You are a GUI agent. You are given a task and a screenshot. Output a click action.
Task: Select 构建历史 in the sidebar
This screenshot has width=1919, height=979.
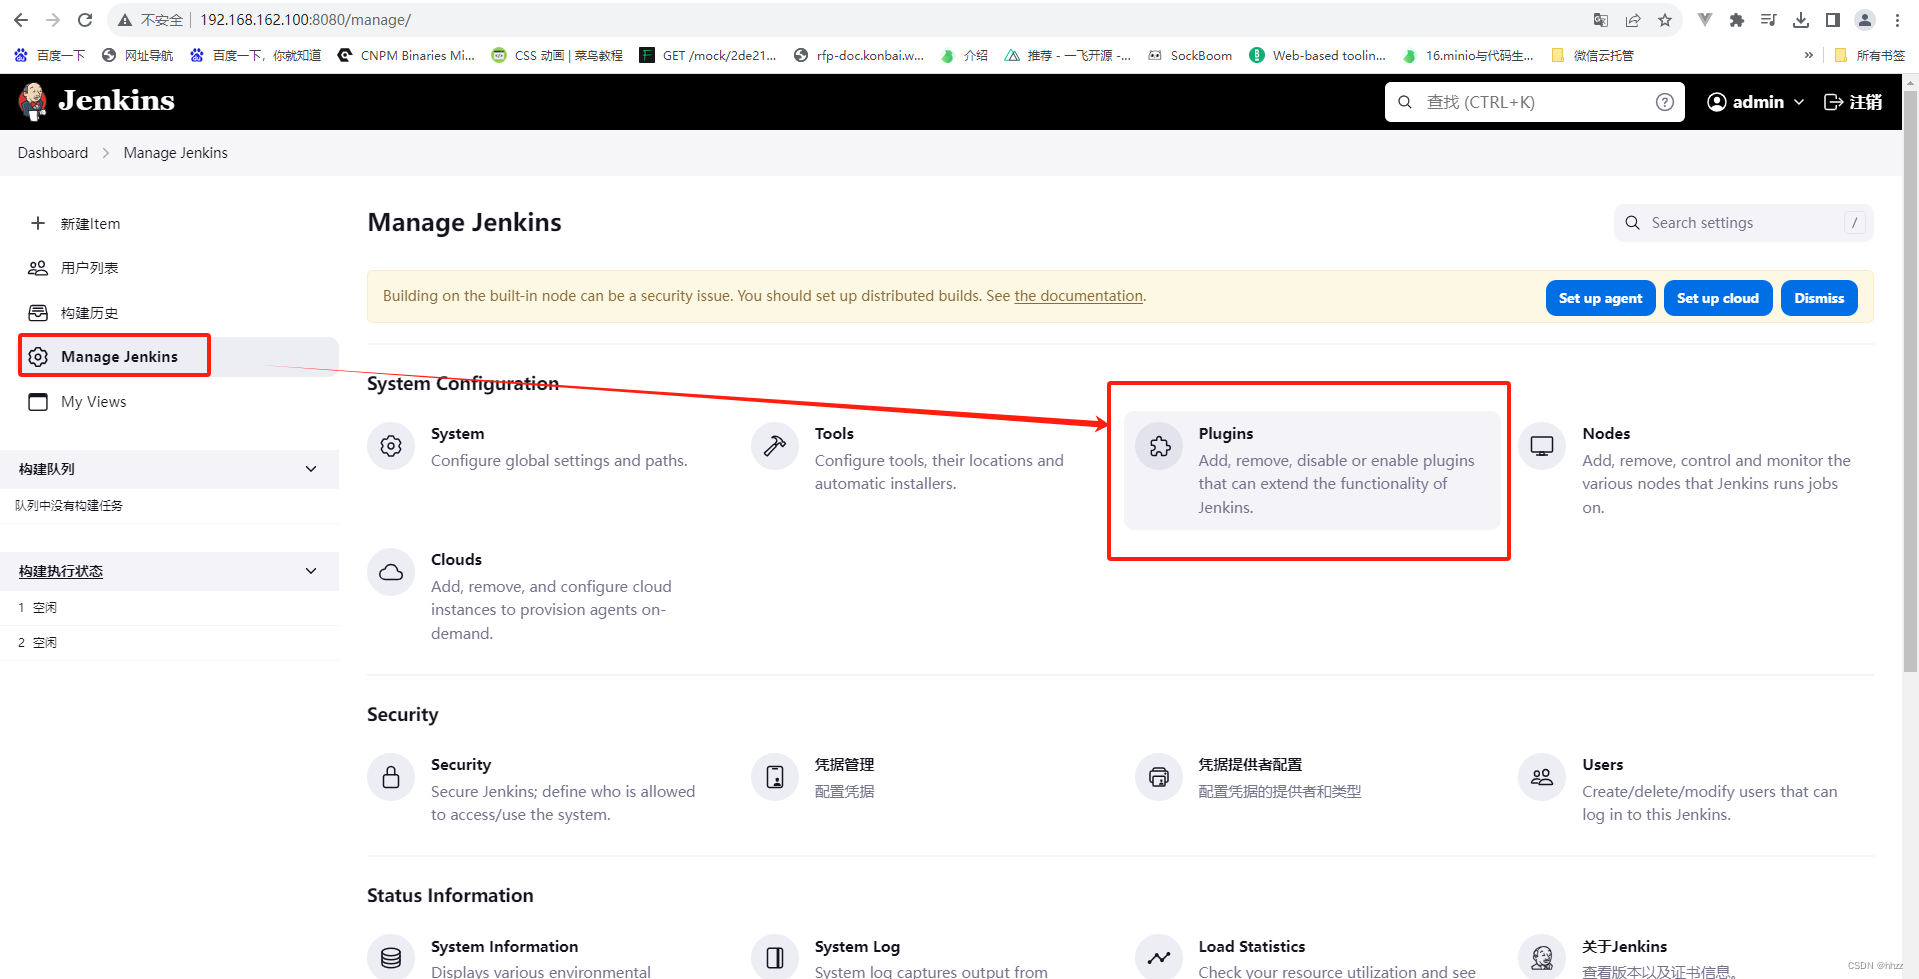(178, 313)
